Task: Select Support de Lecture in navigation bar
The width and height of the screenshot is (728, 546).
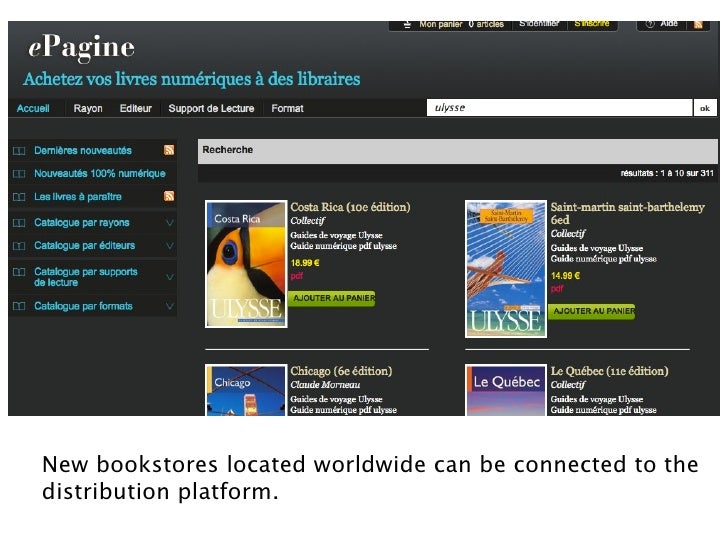Action: pos(211,108)
